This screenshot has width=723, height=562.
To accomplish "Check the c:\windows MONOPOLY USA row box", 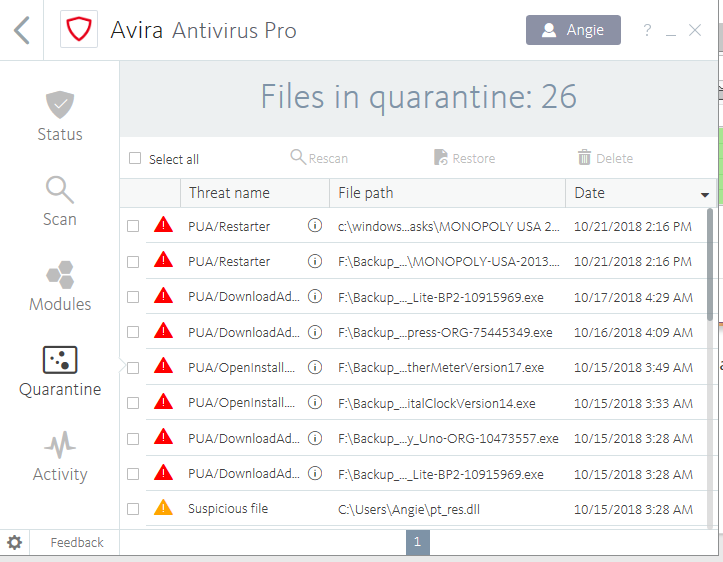I will tap(133, 226).
